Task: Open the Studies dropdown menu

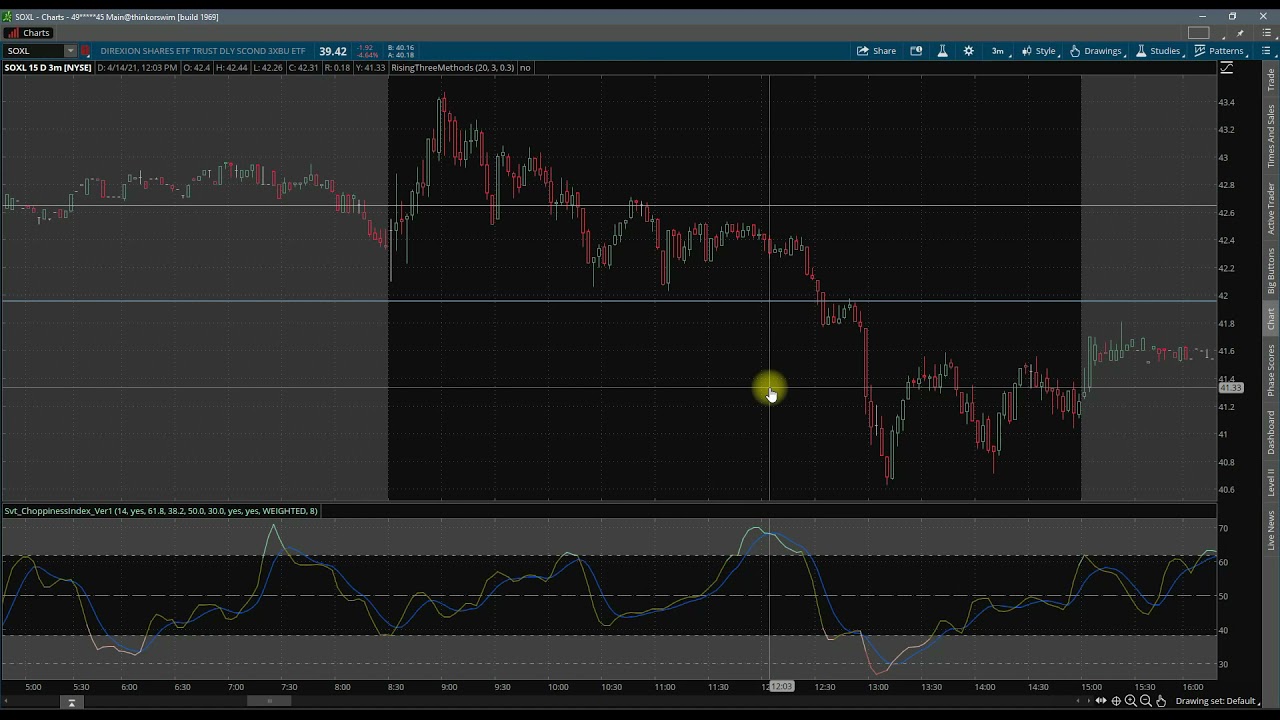Action: point(1160,51)
